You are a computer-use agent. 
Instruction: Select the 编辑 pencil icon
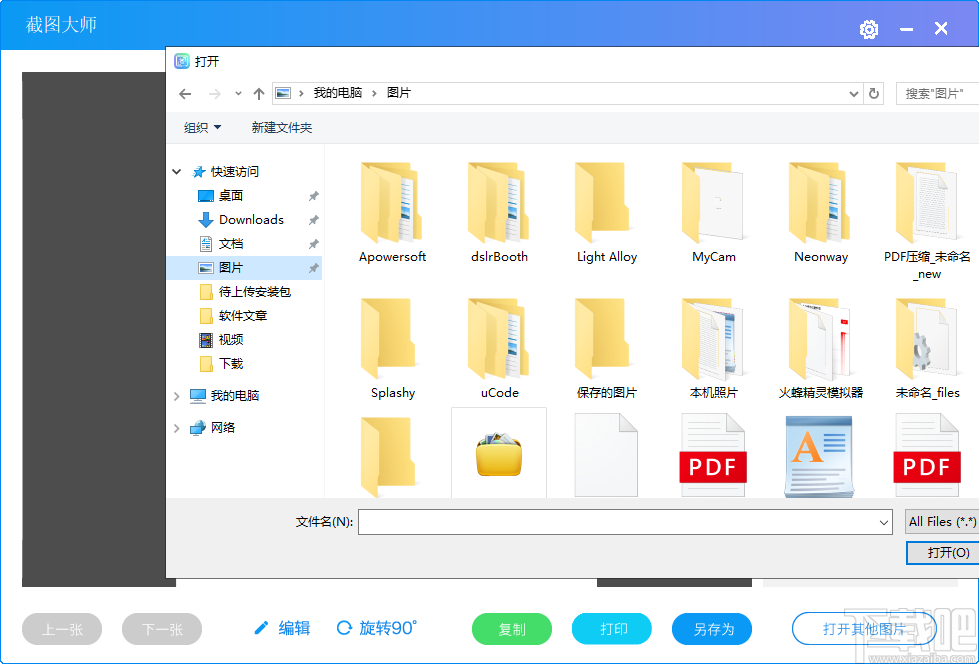262,629
